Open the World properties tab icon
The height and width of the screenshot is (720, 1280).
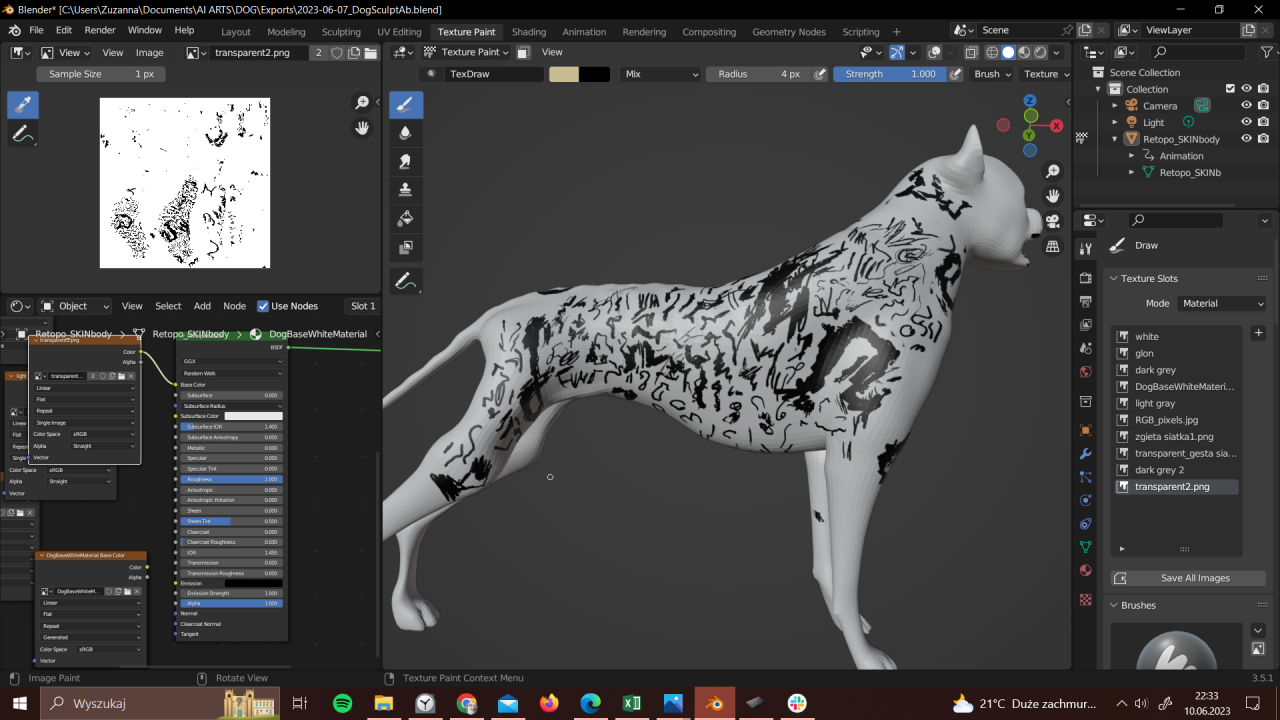click(1086, 372)
